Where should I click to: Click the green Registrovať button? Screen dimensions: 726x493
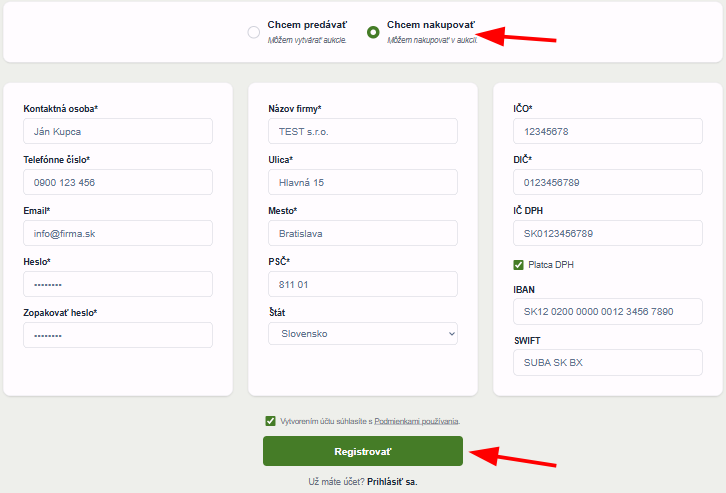click(x=362, y=451)
